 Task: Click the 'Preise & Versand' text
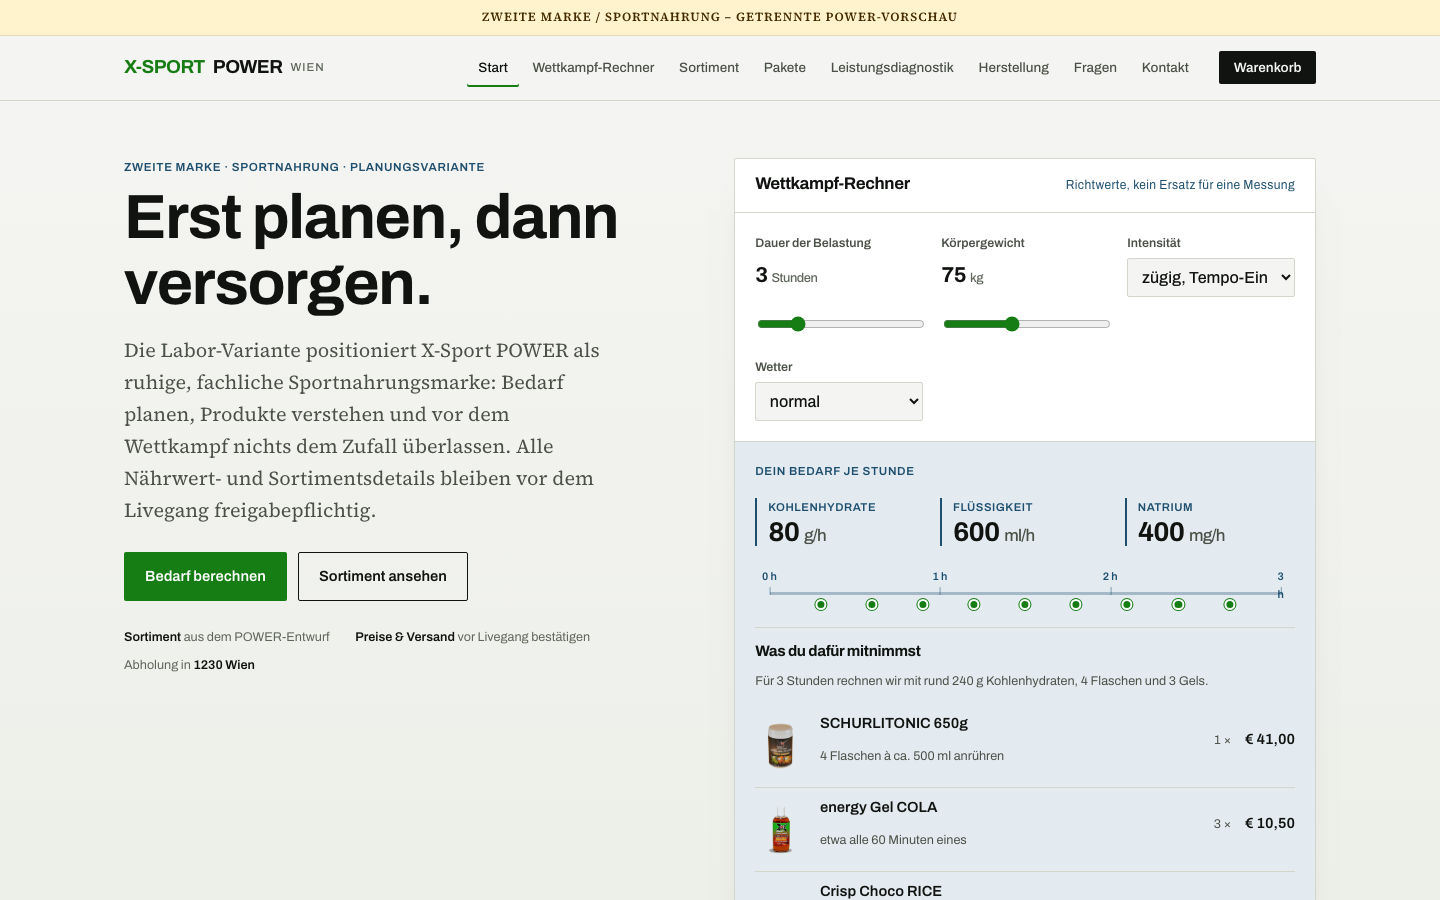click(x=405, y=637)
